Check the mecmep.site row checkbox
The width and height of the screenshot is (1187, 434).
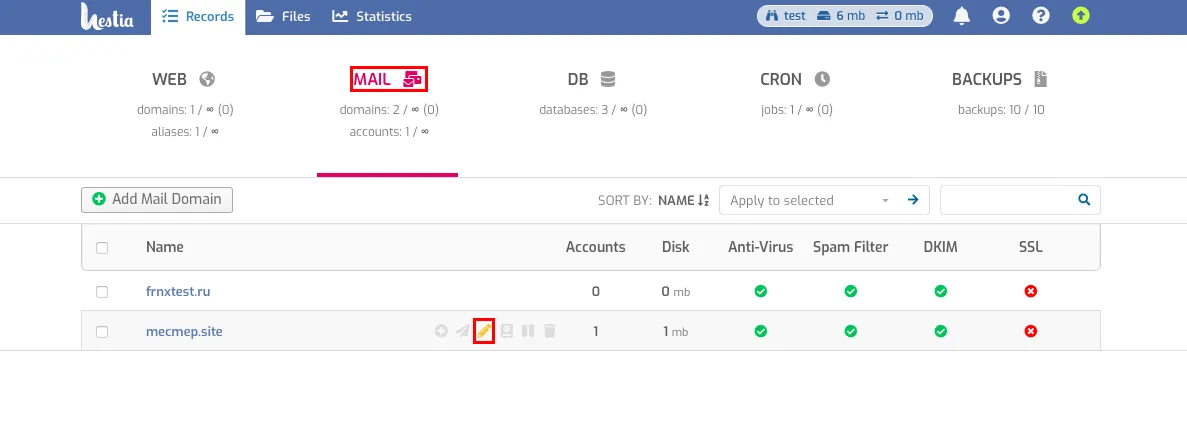click(102, 332)
